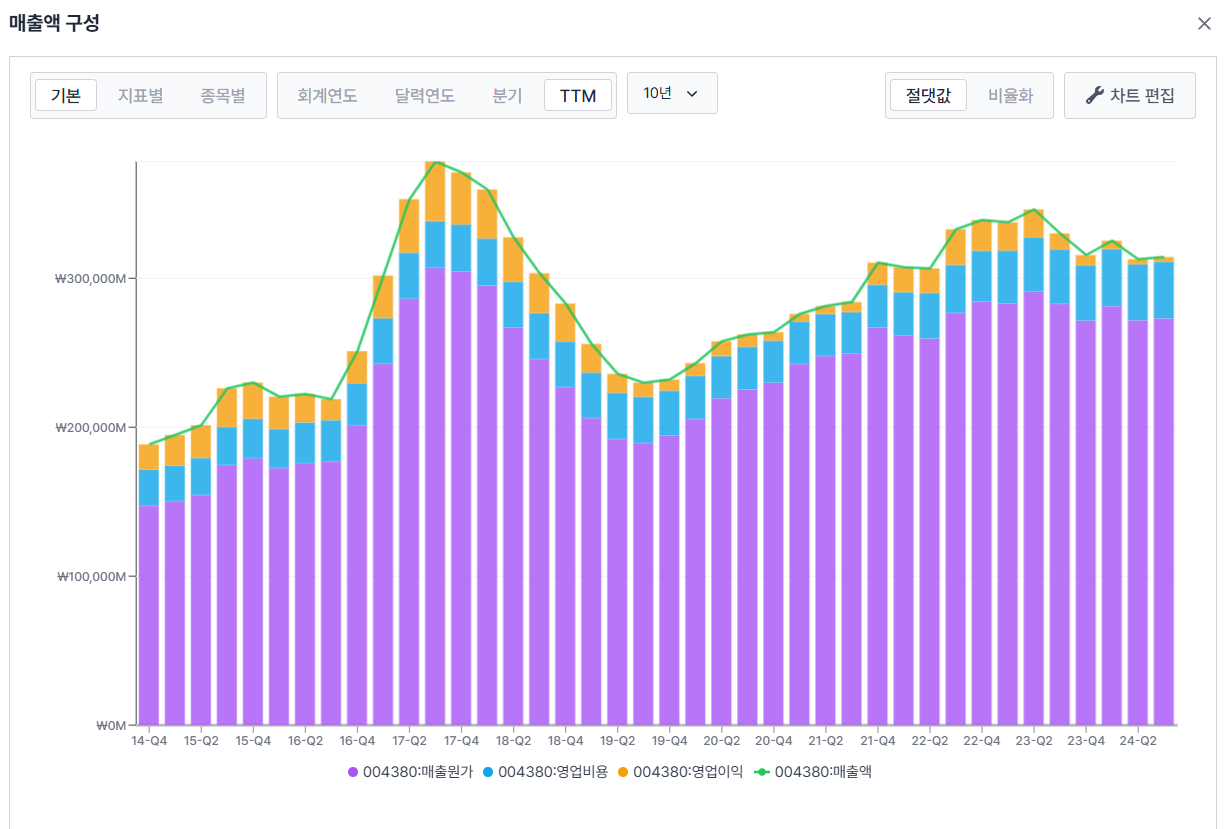Toggle orange 영업이익 legend marker
The width and height of the screenshot is (1229, 829).
tap(623, 772)
